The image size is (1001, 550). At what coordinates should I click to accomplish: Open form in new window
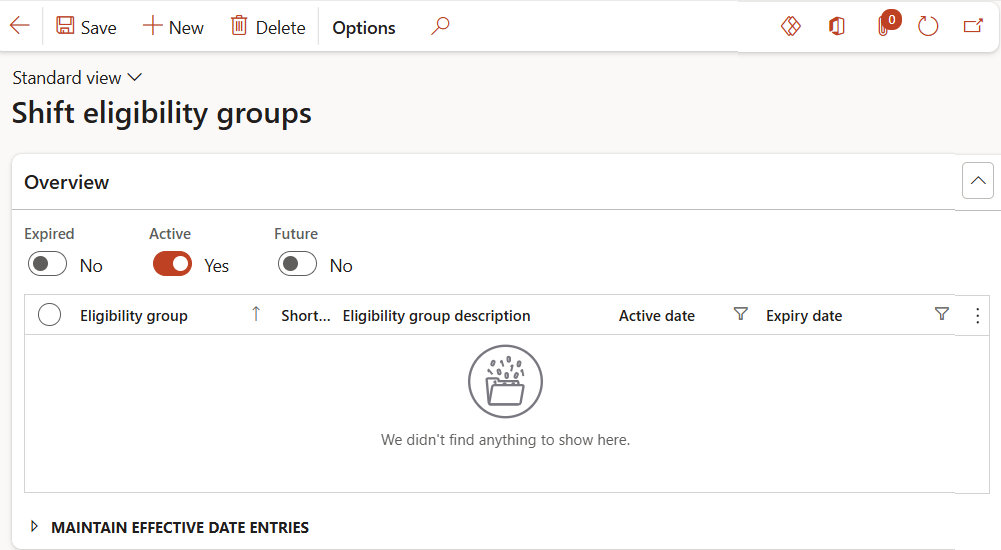coord(973,26)
